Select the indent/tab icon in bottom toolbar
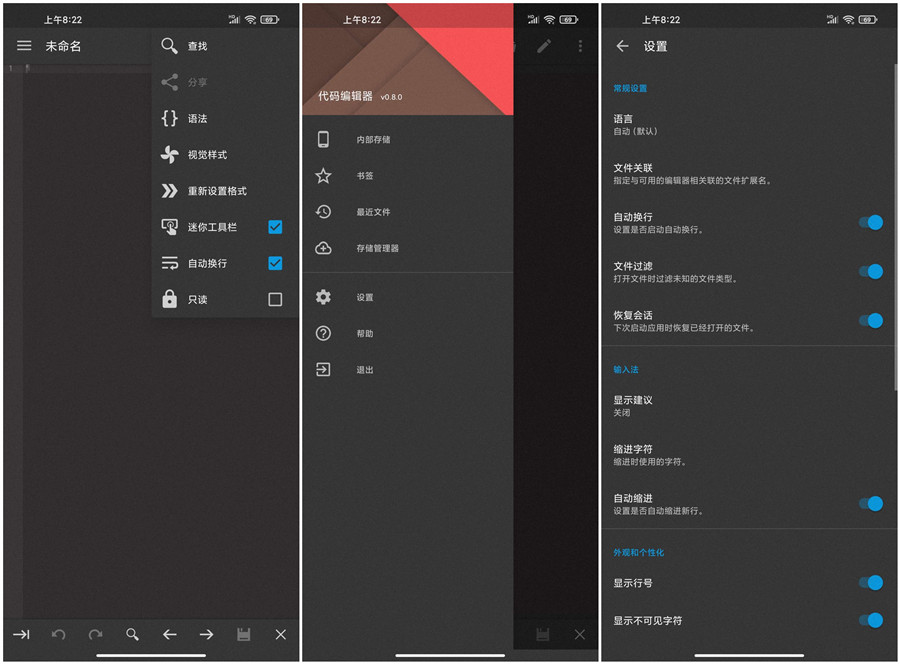This screenshot has height=664, width=900. click(x=20, y=634)
